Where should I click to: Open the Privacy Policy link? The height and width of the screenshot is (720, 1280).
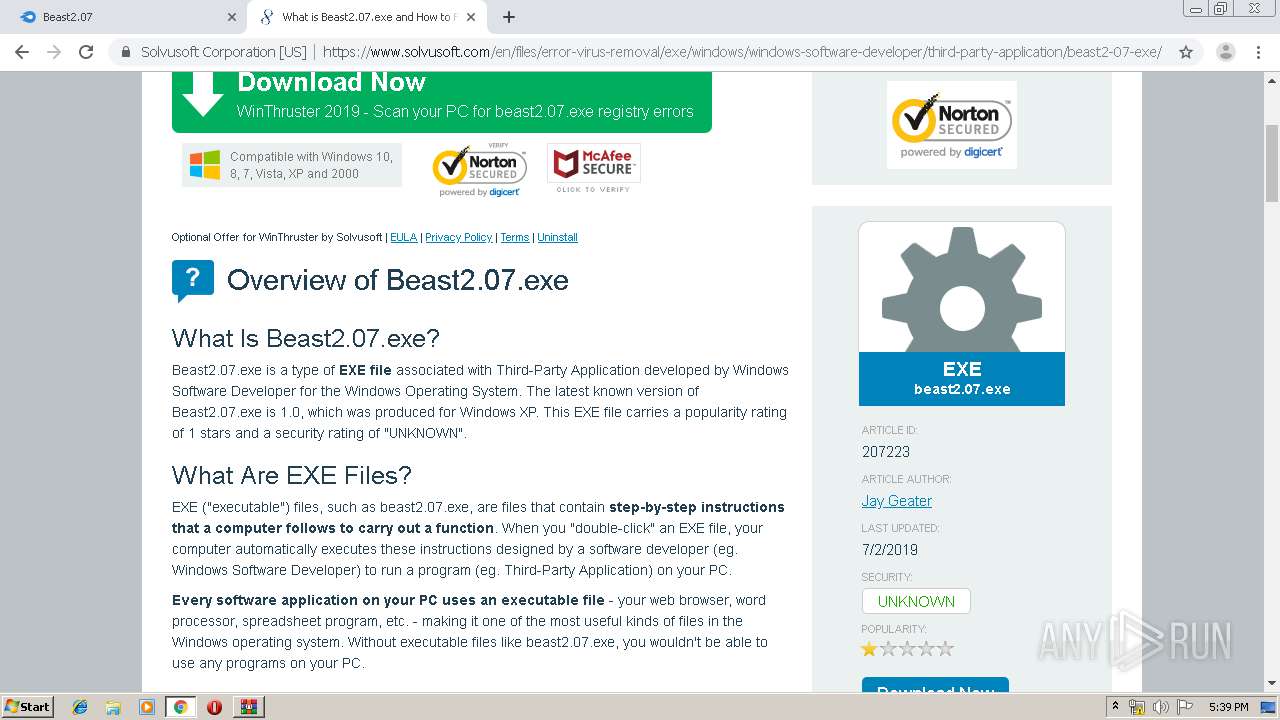(x=458, y=237)
